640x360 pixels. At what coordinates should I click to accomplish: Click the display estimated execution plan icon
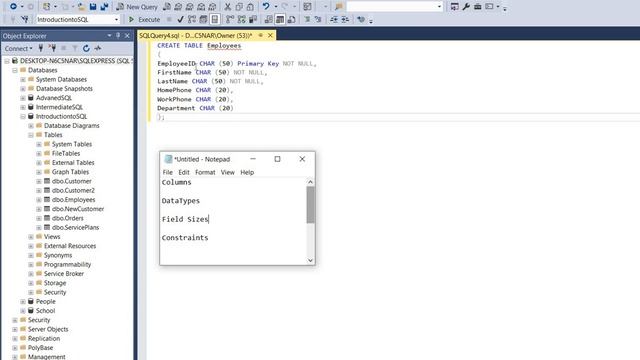(192, 19)
